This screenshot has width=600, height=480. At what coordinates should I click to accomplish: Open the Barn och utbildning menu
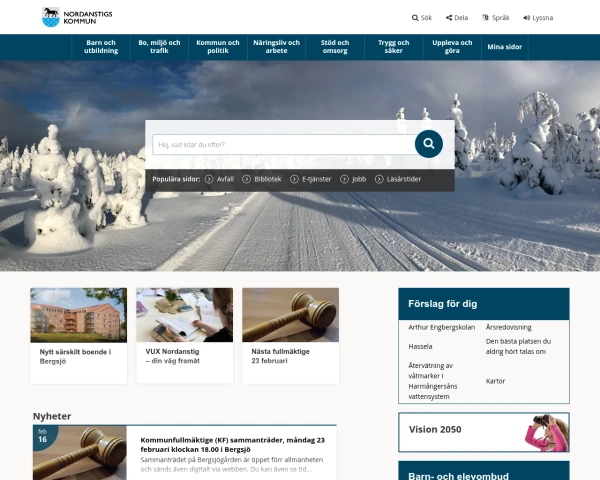pyautogui.click(x=101, y=47)
